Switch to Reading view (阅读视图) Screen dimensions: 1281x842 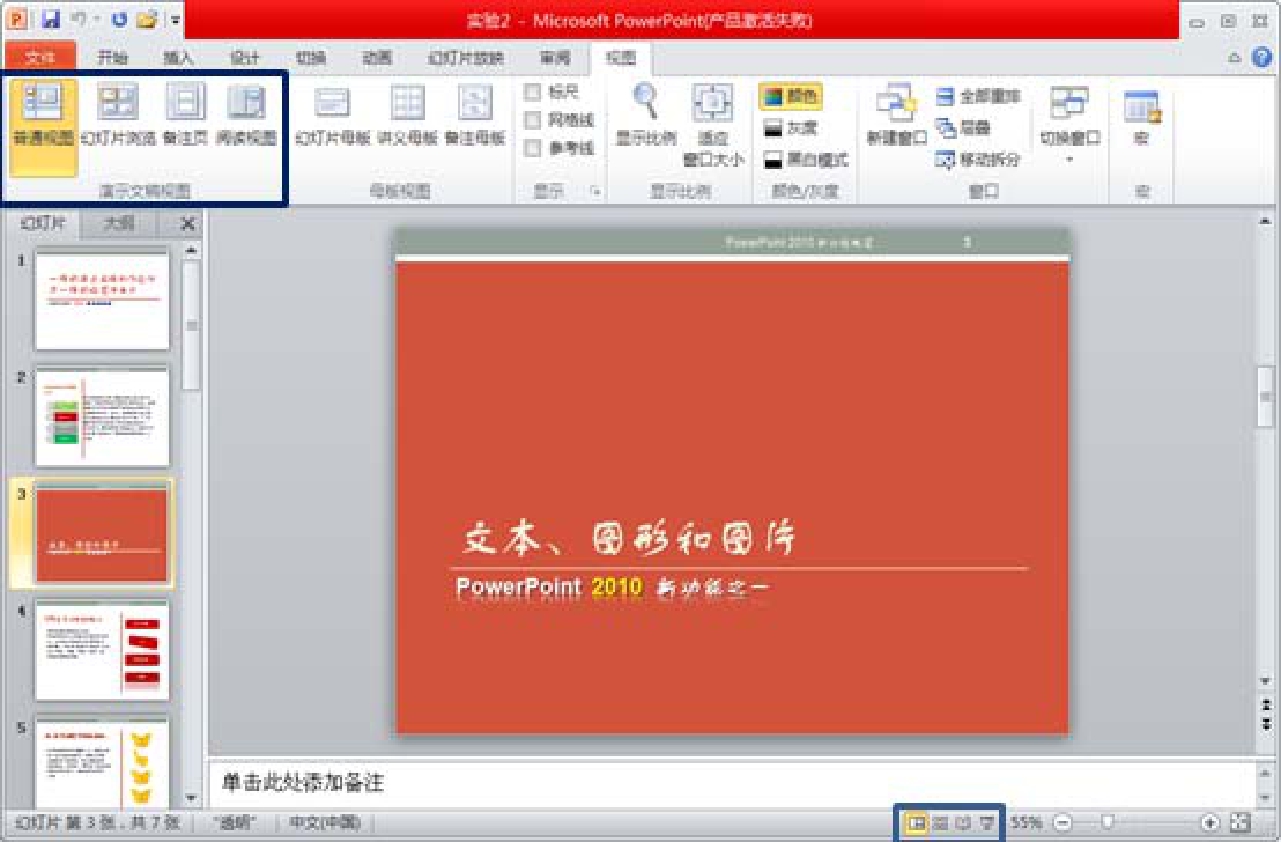[246, 117]
